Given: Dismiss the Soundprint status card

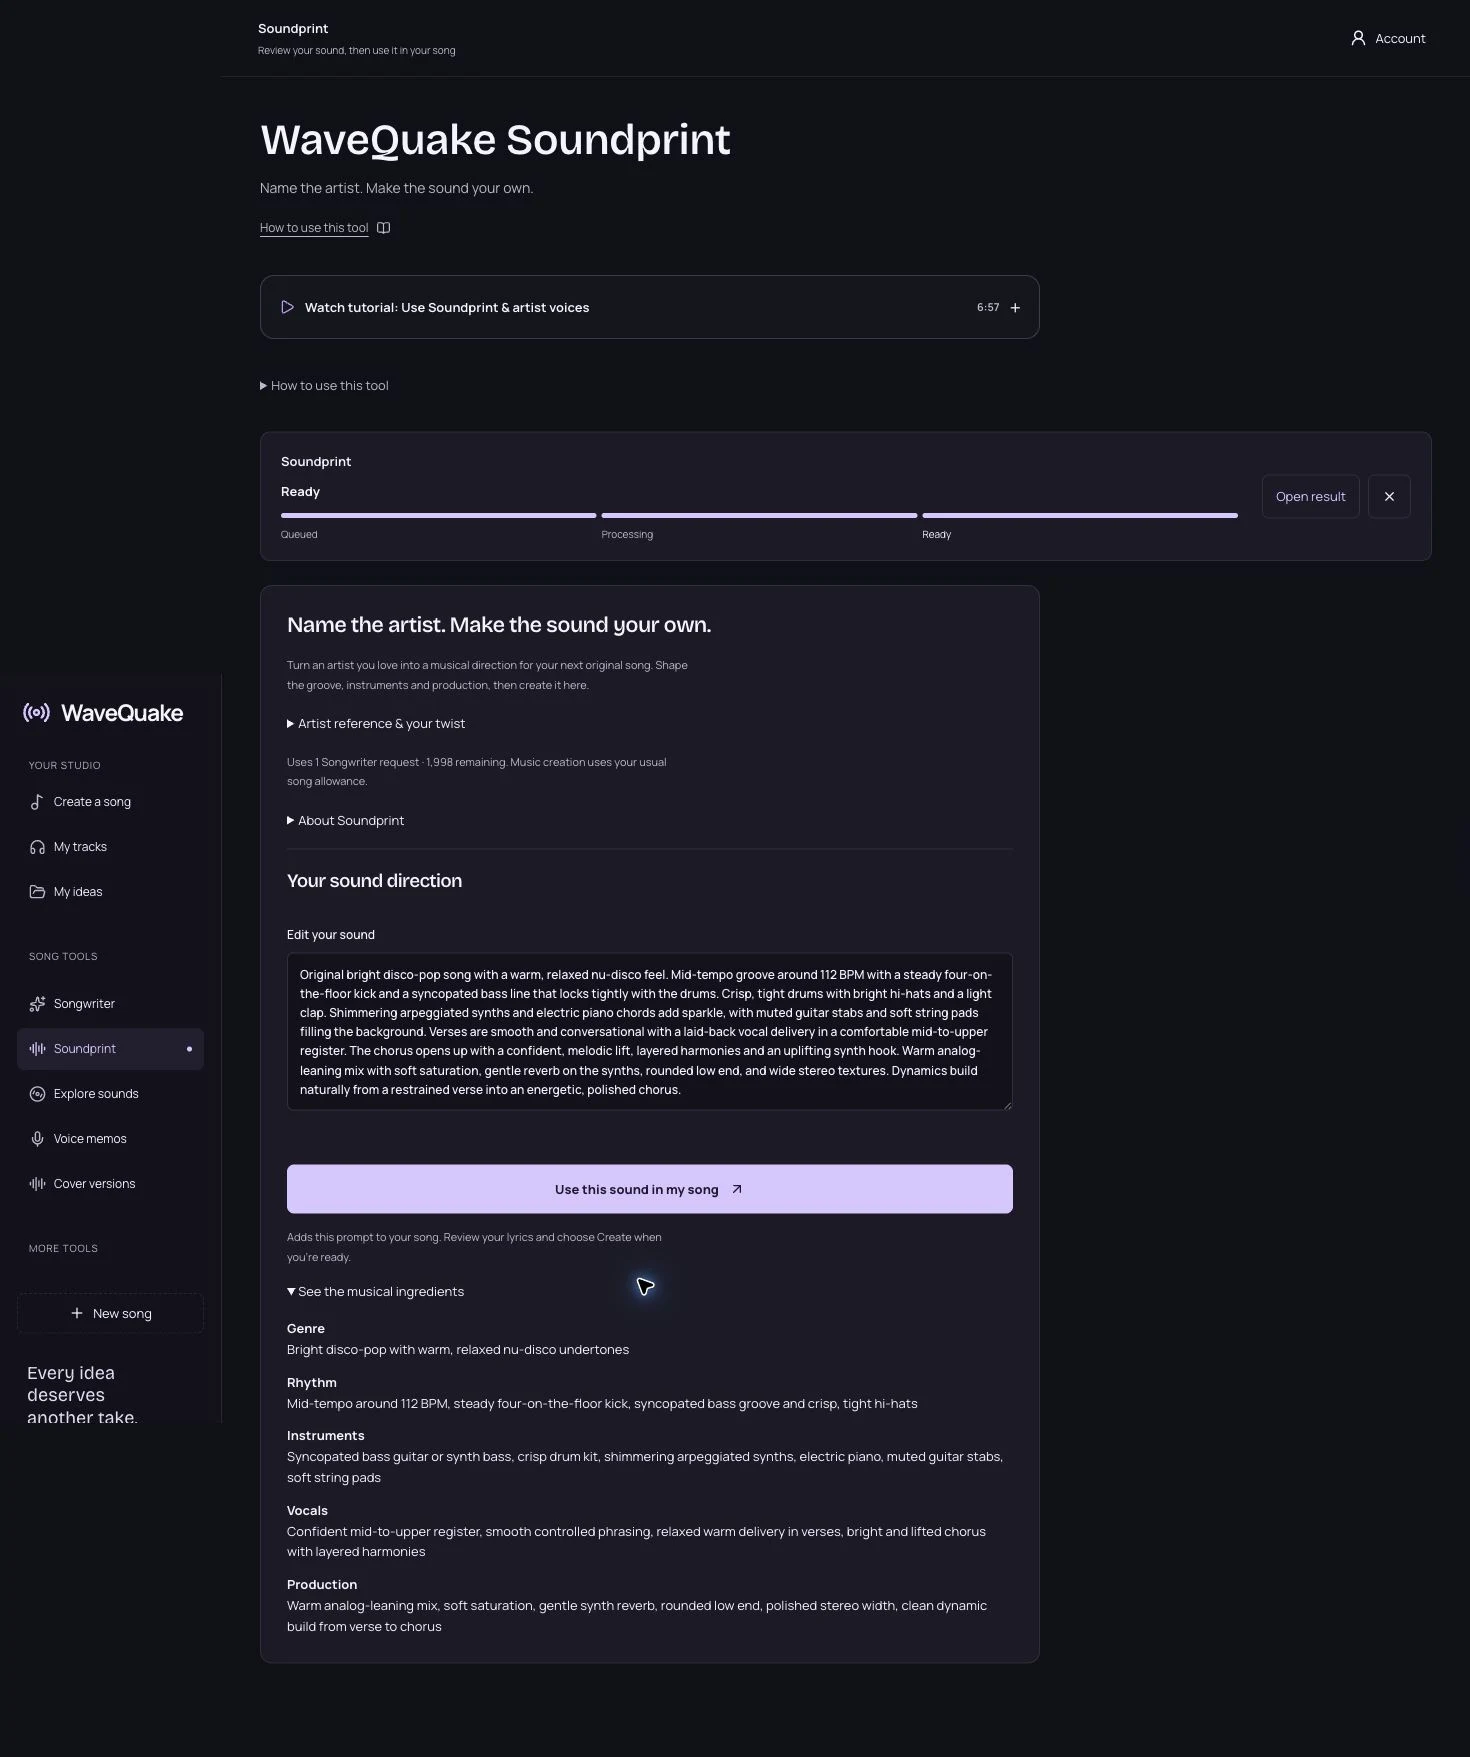Looking at the screenshot, I should pyautogui.click(x=1389, y=497).
